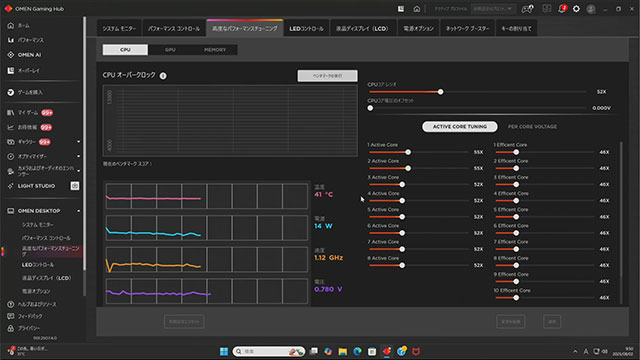The height and width of the screenshot is (360, 640).
Task: Expand the Gallery sidebar section
Action: click(x=78, y=142)
